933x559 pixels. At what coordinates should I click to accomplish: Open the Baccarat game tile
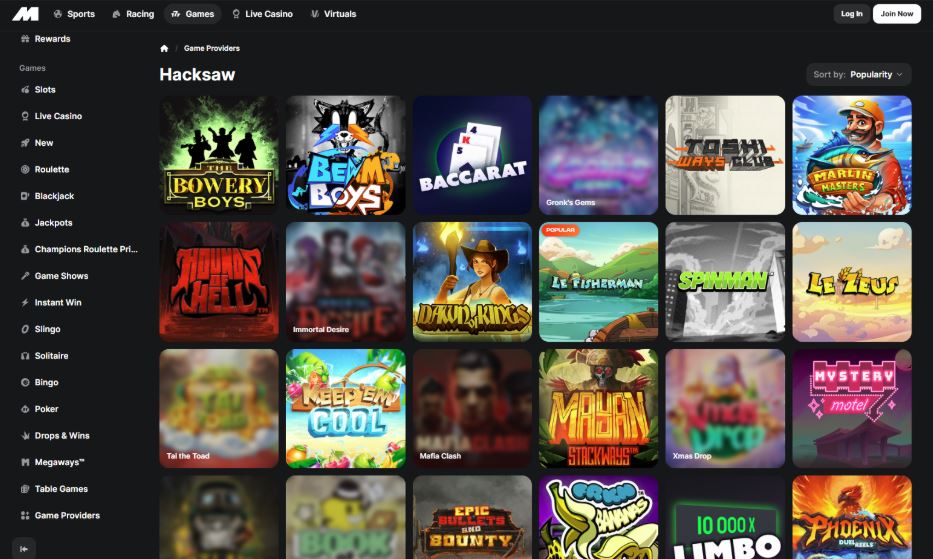472,155
